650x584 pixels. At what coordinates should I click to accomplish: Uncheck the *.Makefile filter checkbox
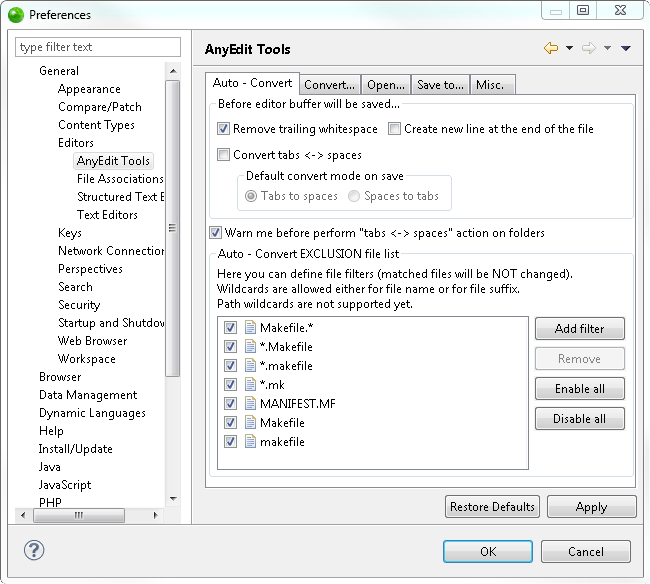pyautogui.click(x=230, y=347)
